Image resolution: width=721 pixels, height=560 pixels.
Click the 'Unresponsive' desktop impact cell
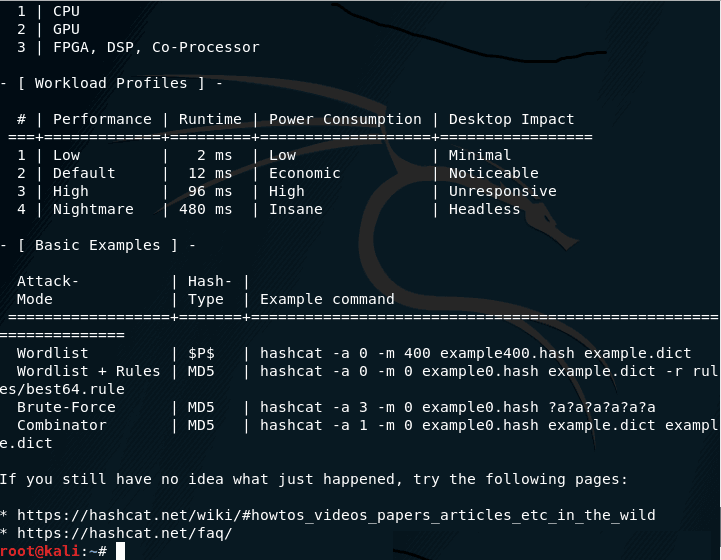(503, 191)
